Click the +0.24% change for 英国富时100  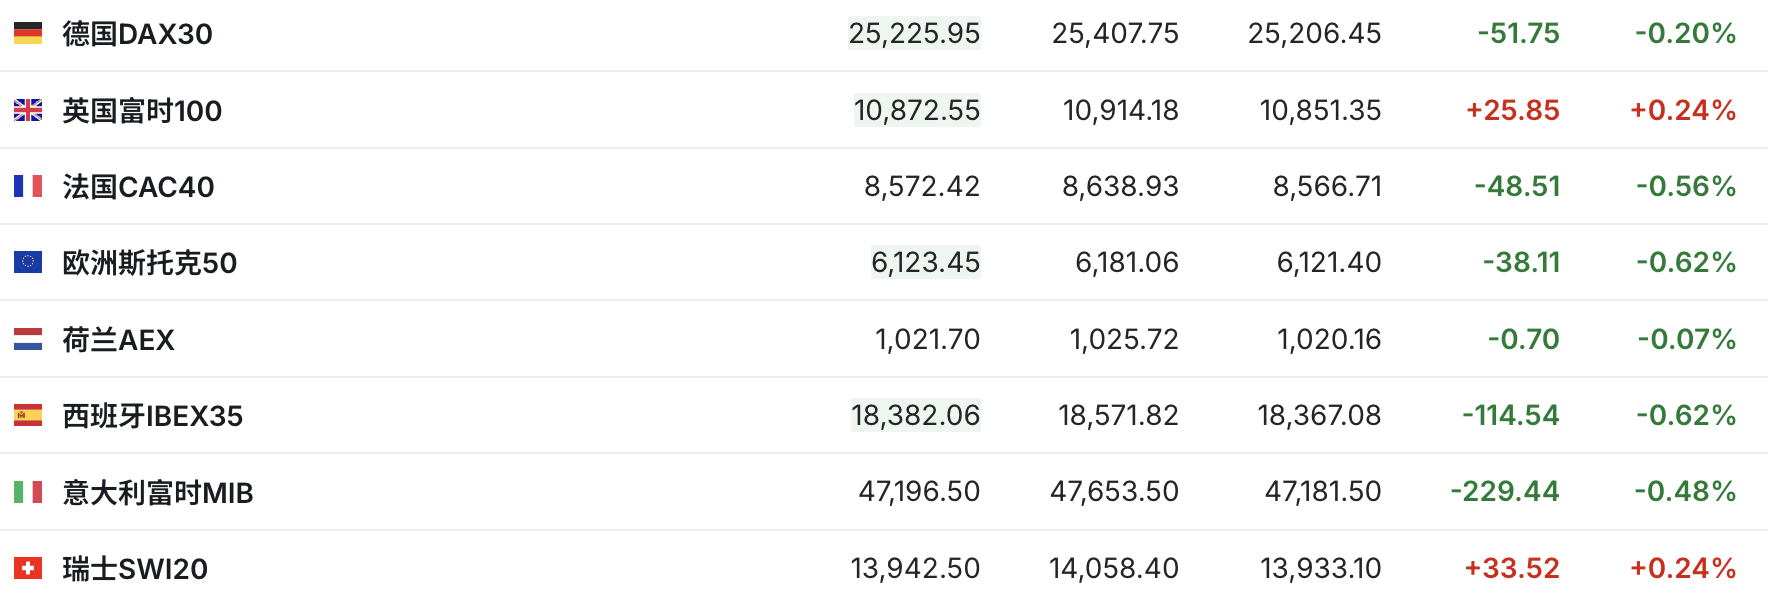pyautogui.click(x=1683, y=110)
